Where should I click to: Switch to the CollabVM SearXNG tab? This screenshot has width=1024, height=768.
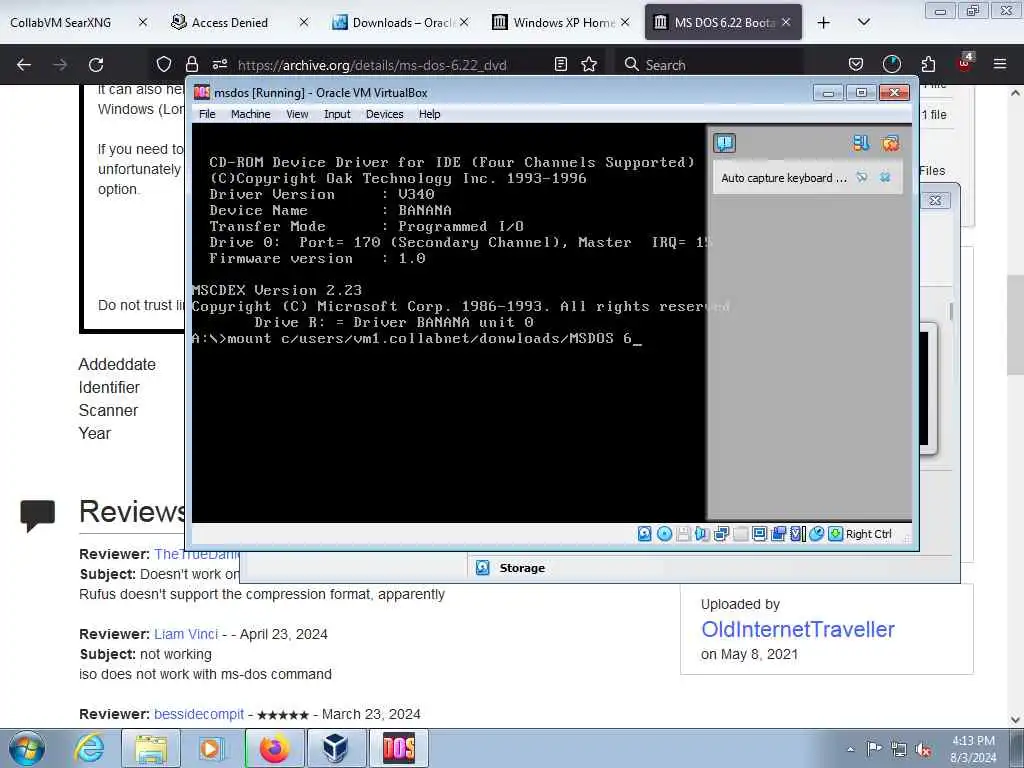(61, 23)
